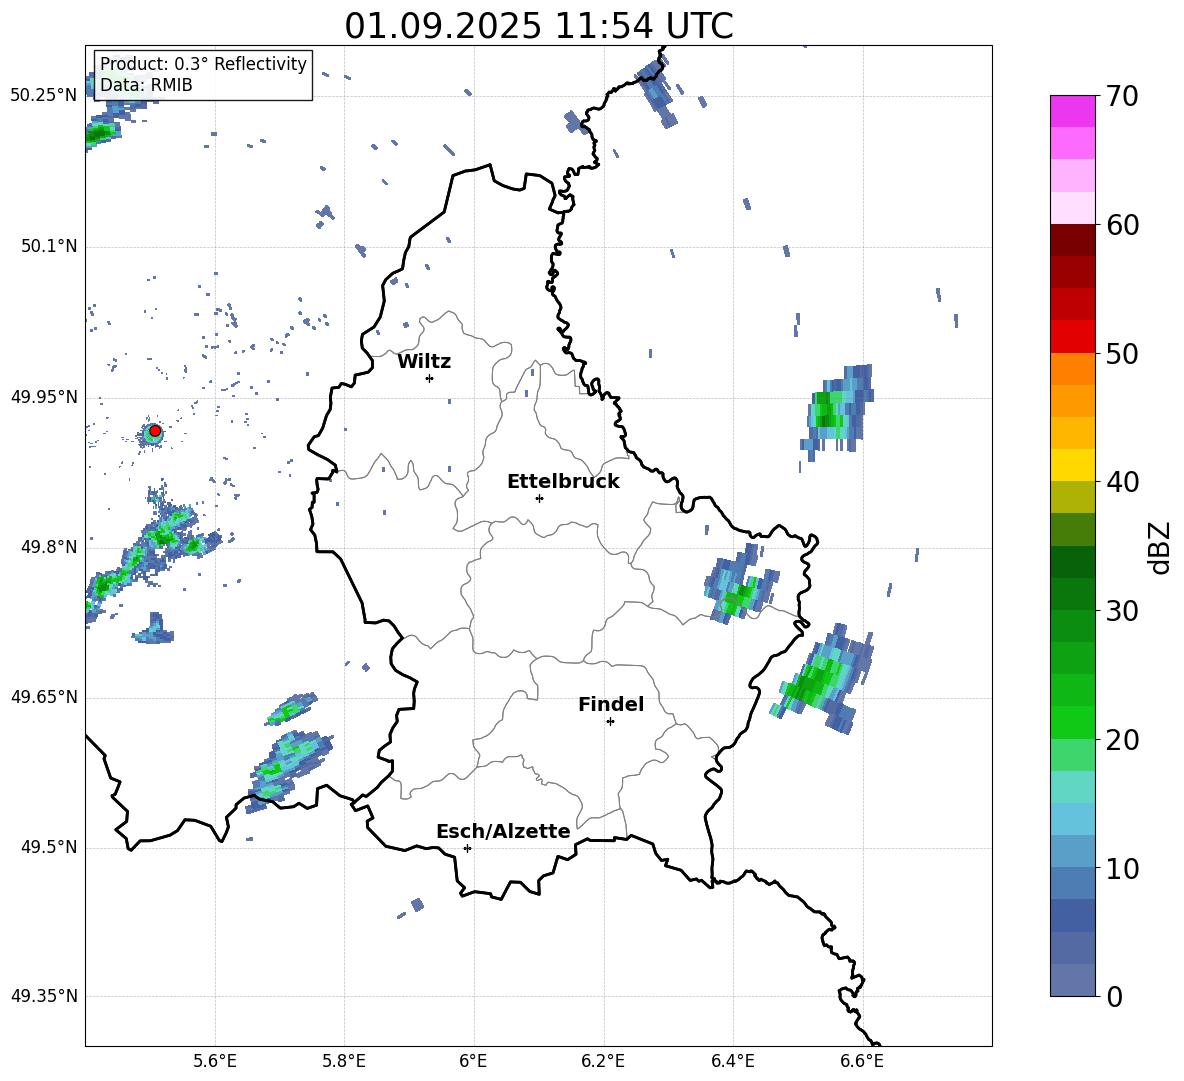Viewport: 1184px width, 1081px height.
Task: Click the 5.6°E longitude label
Action: [x=214, y=1061]
